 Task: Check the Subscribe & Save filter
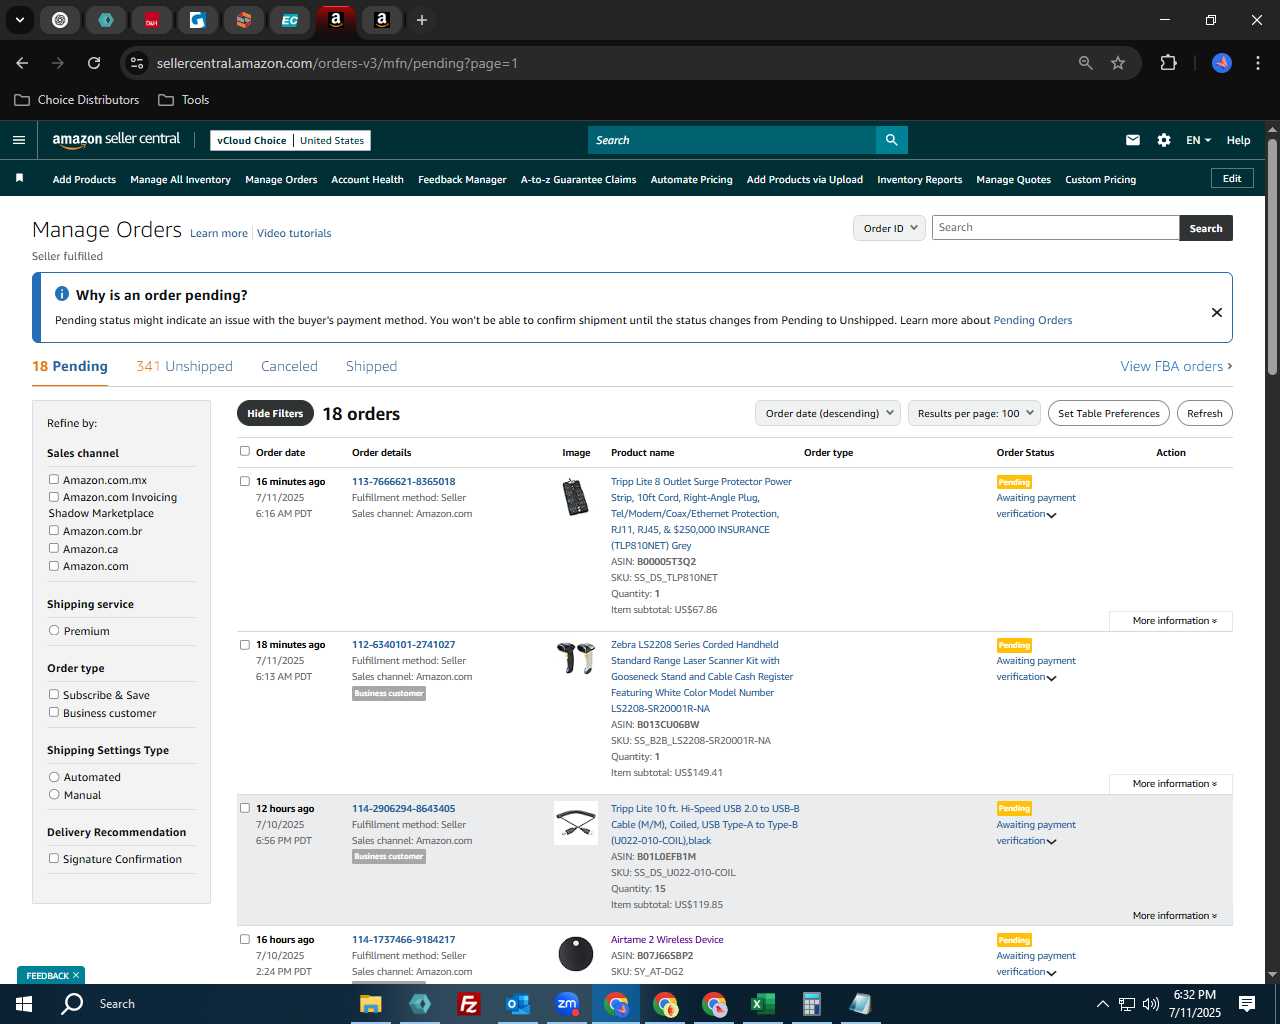[x=54, y=694]
